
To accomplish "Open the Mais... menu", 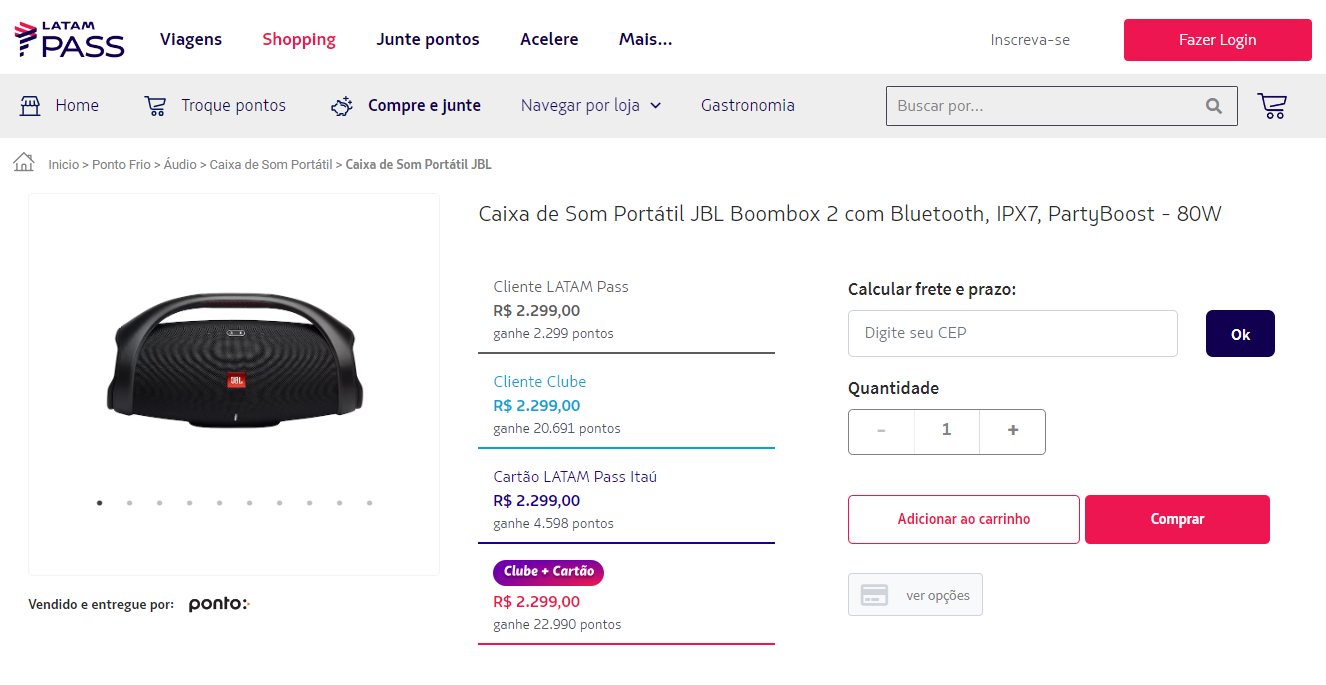I will pyautogui.click(x=645, y=40).
